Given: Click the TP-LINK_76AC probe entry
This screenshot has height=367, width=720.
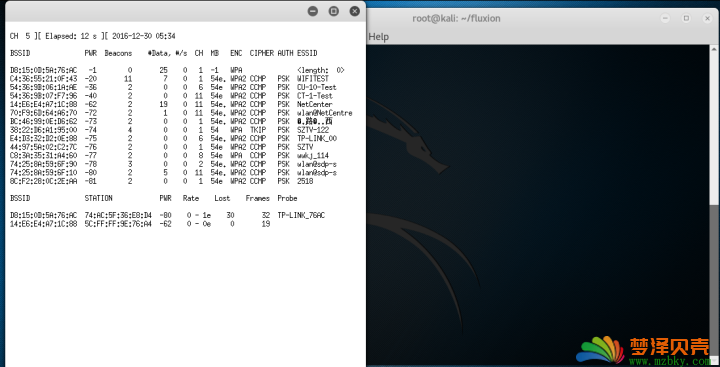Looking at the screenshot, I should [301, 215].
